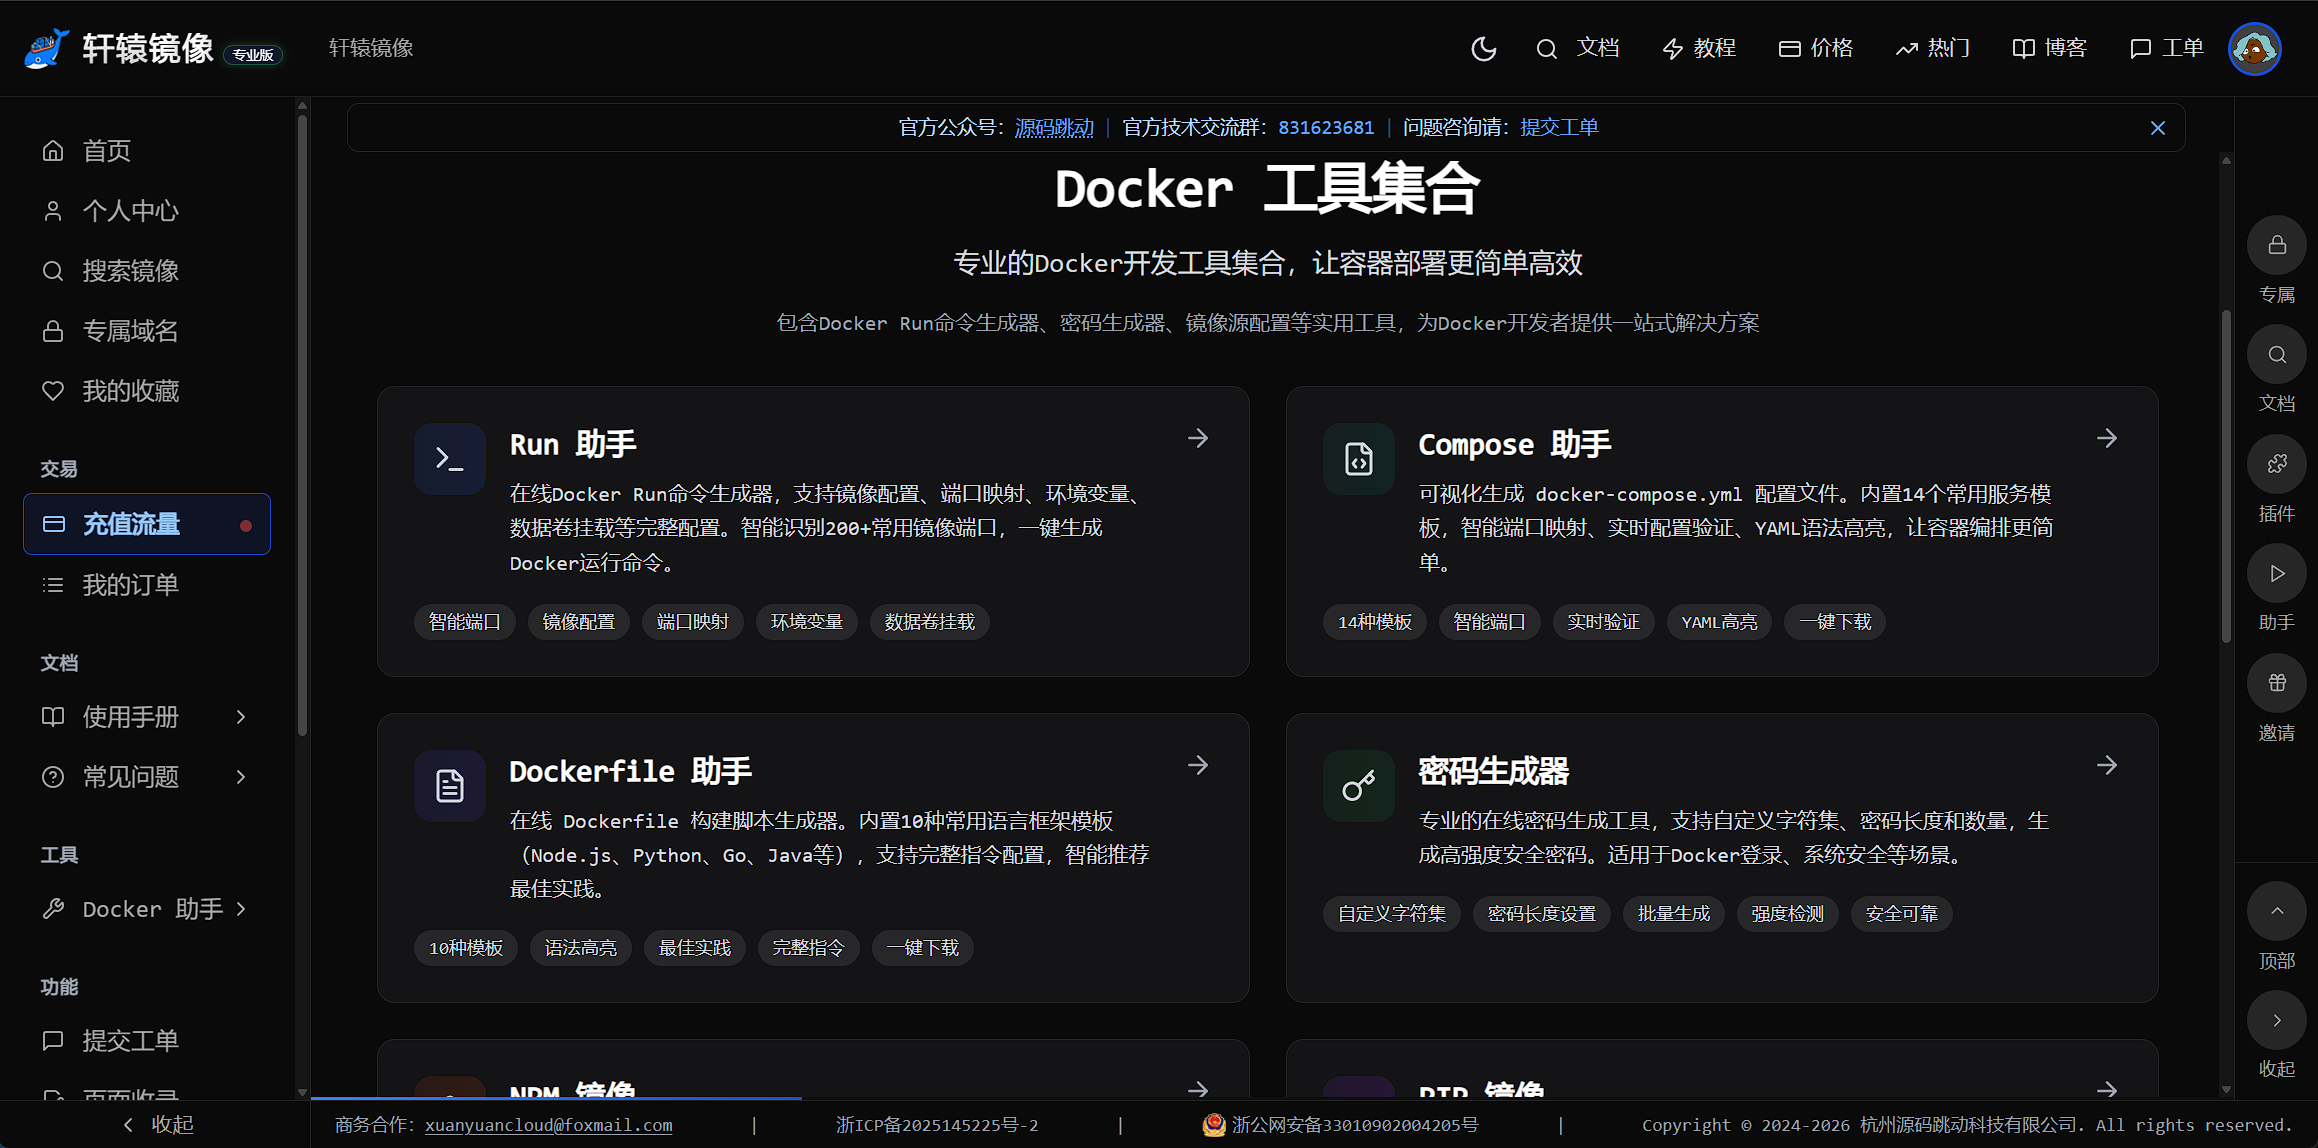Click the 10种模板 tag

coord(466,948)
